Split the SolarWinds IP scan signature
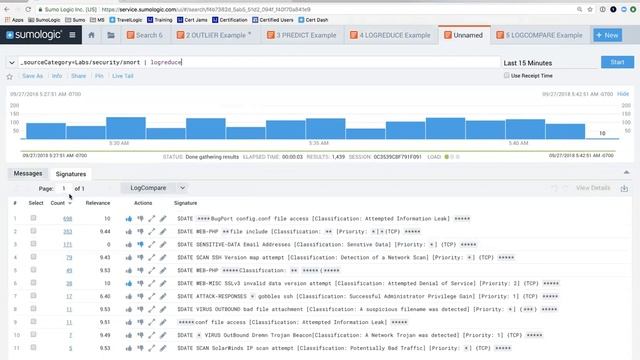 pos(152,348)
